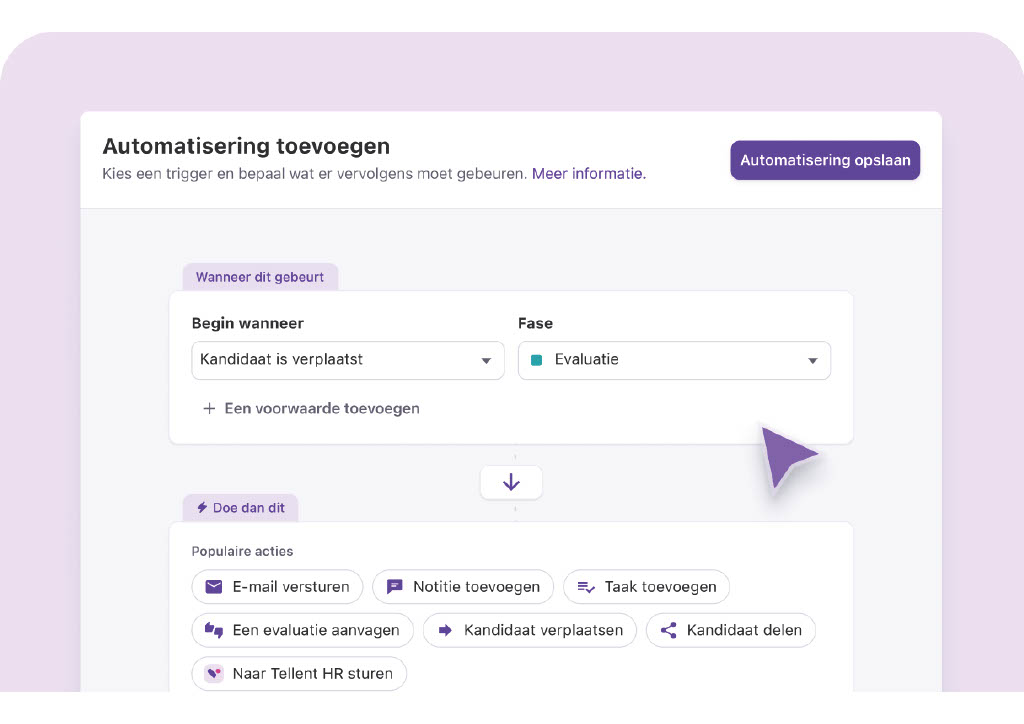Open the Begin wanneer dropdown

point(347,360)
